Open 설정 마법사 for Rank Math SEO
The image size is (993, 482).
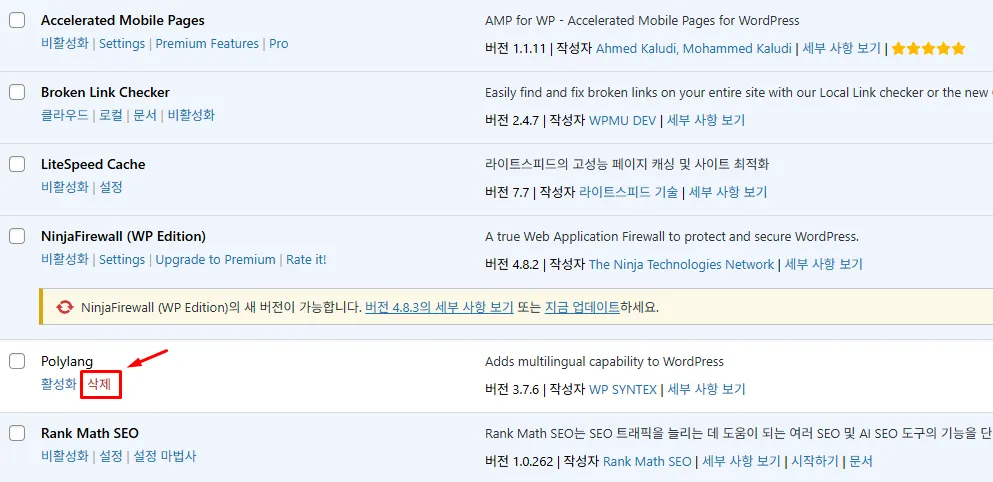click(x=165, y=457)
